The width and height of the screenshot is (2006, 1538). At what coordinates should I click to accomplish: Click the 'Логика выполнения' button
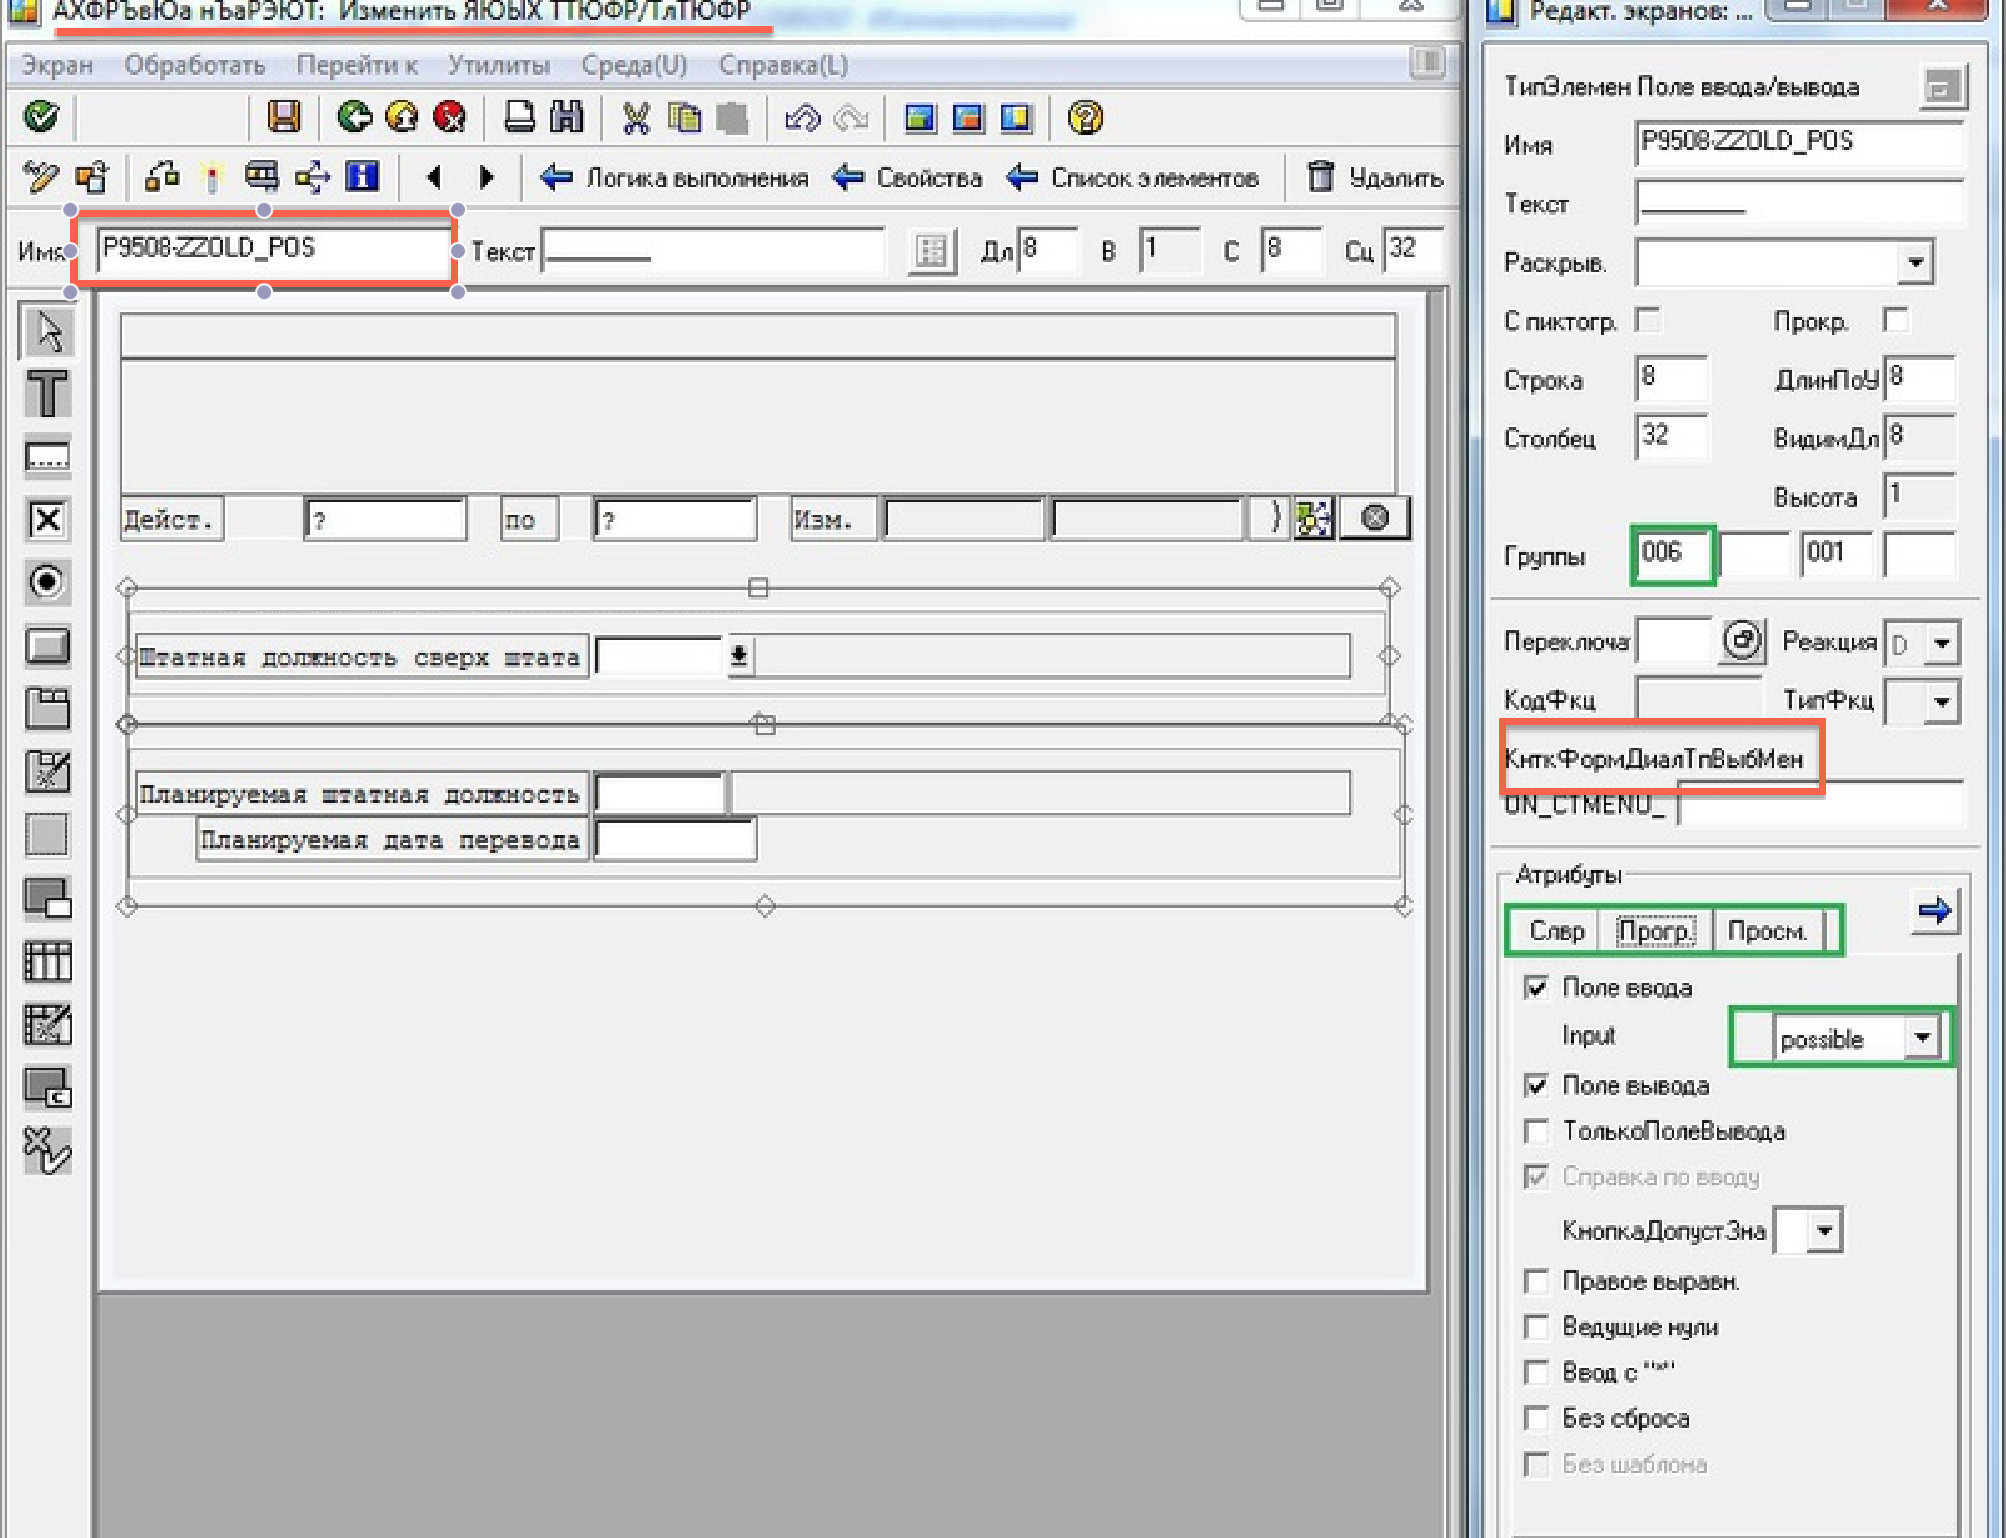coord(676,178)
